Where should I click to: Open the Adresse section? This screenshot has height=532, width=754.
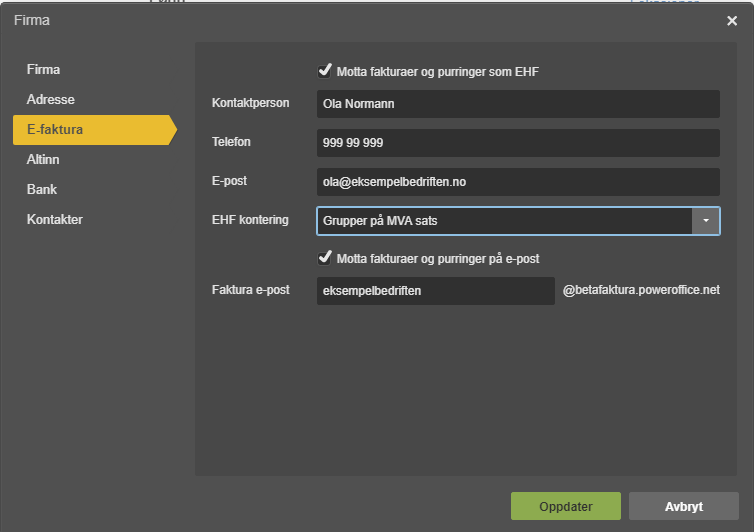pos(51,100)
